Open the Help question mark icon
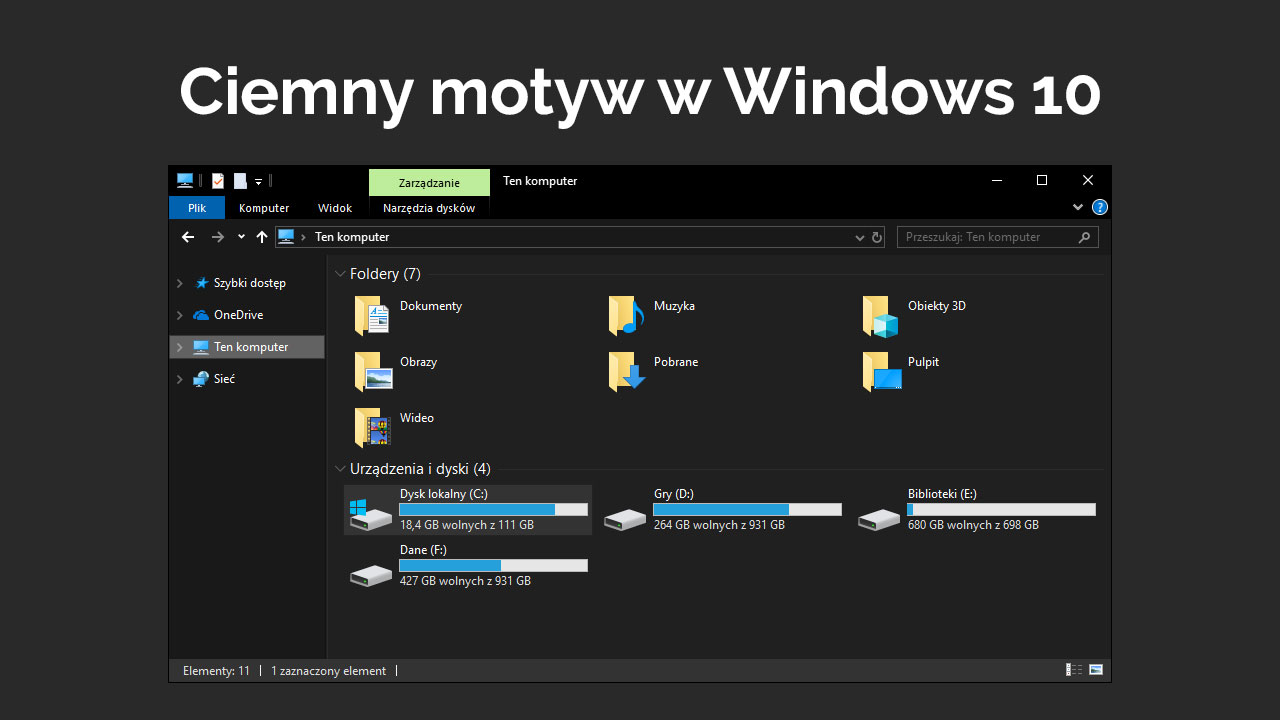 pos(1100,208)
